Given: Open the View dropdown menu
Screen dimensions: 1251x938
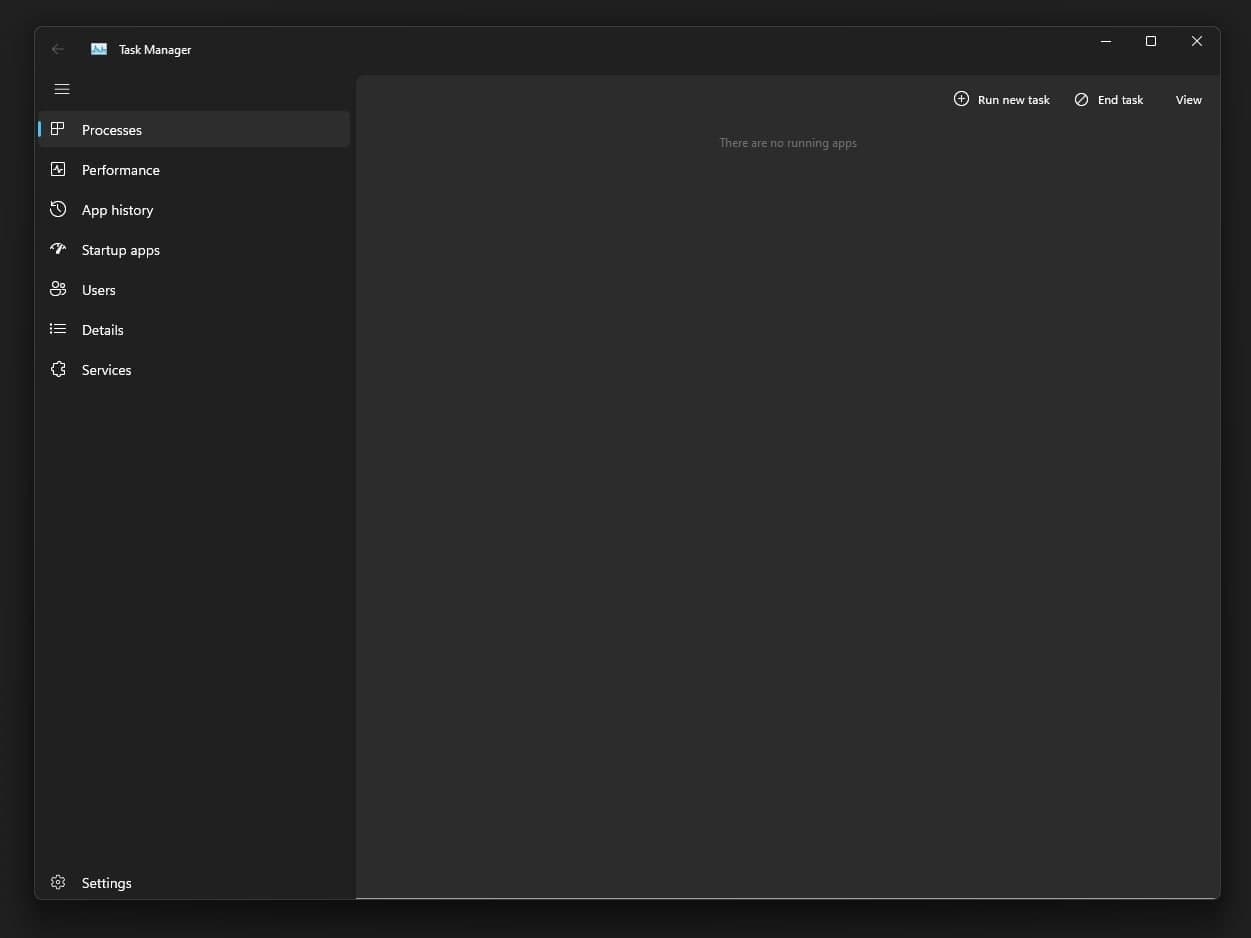Looking at the screenshot, I should pos(1188,100).
